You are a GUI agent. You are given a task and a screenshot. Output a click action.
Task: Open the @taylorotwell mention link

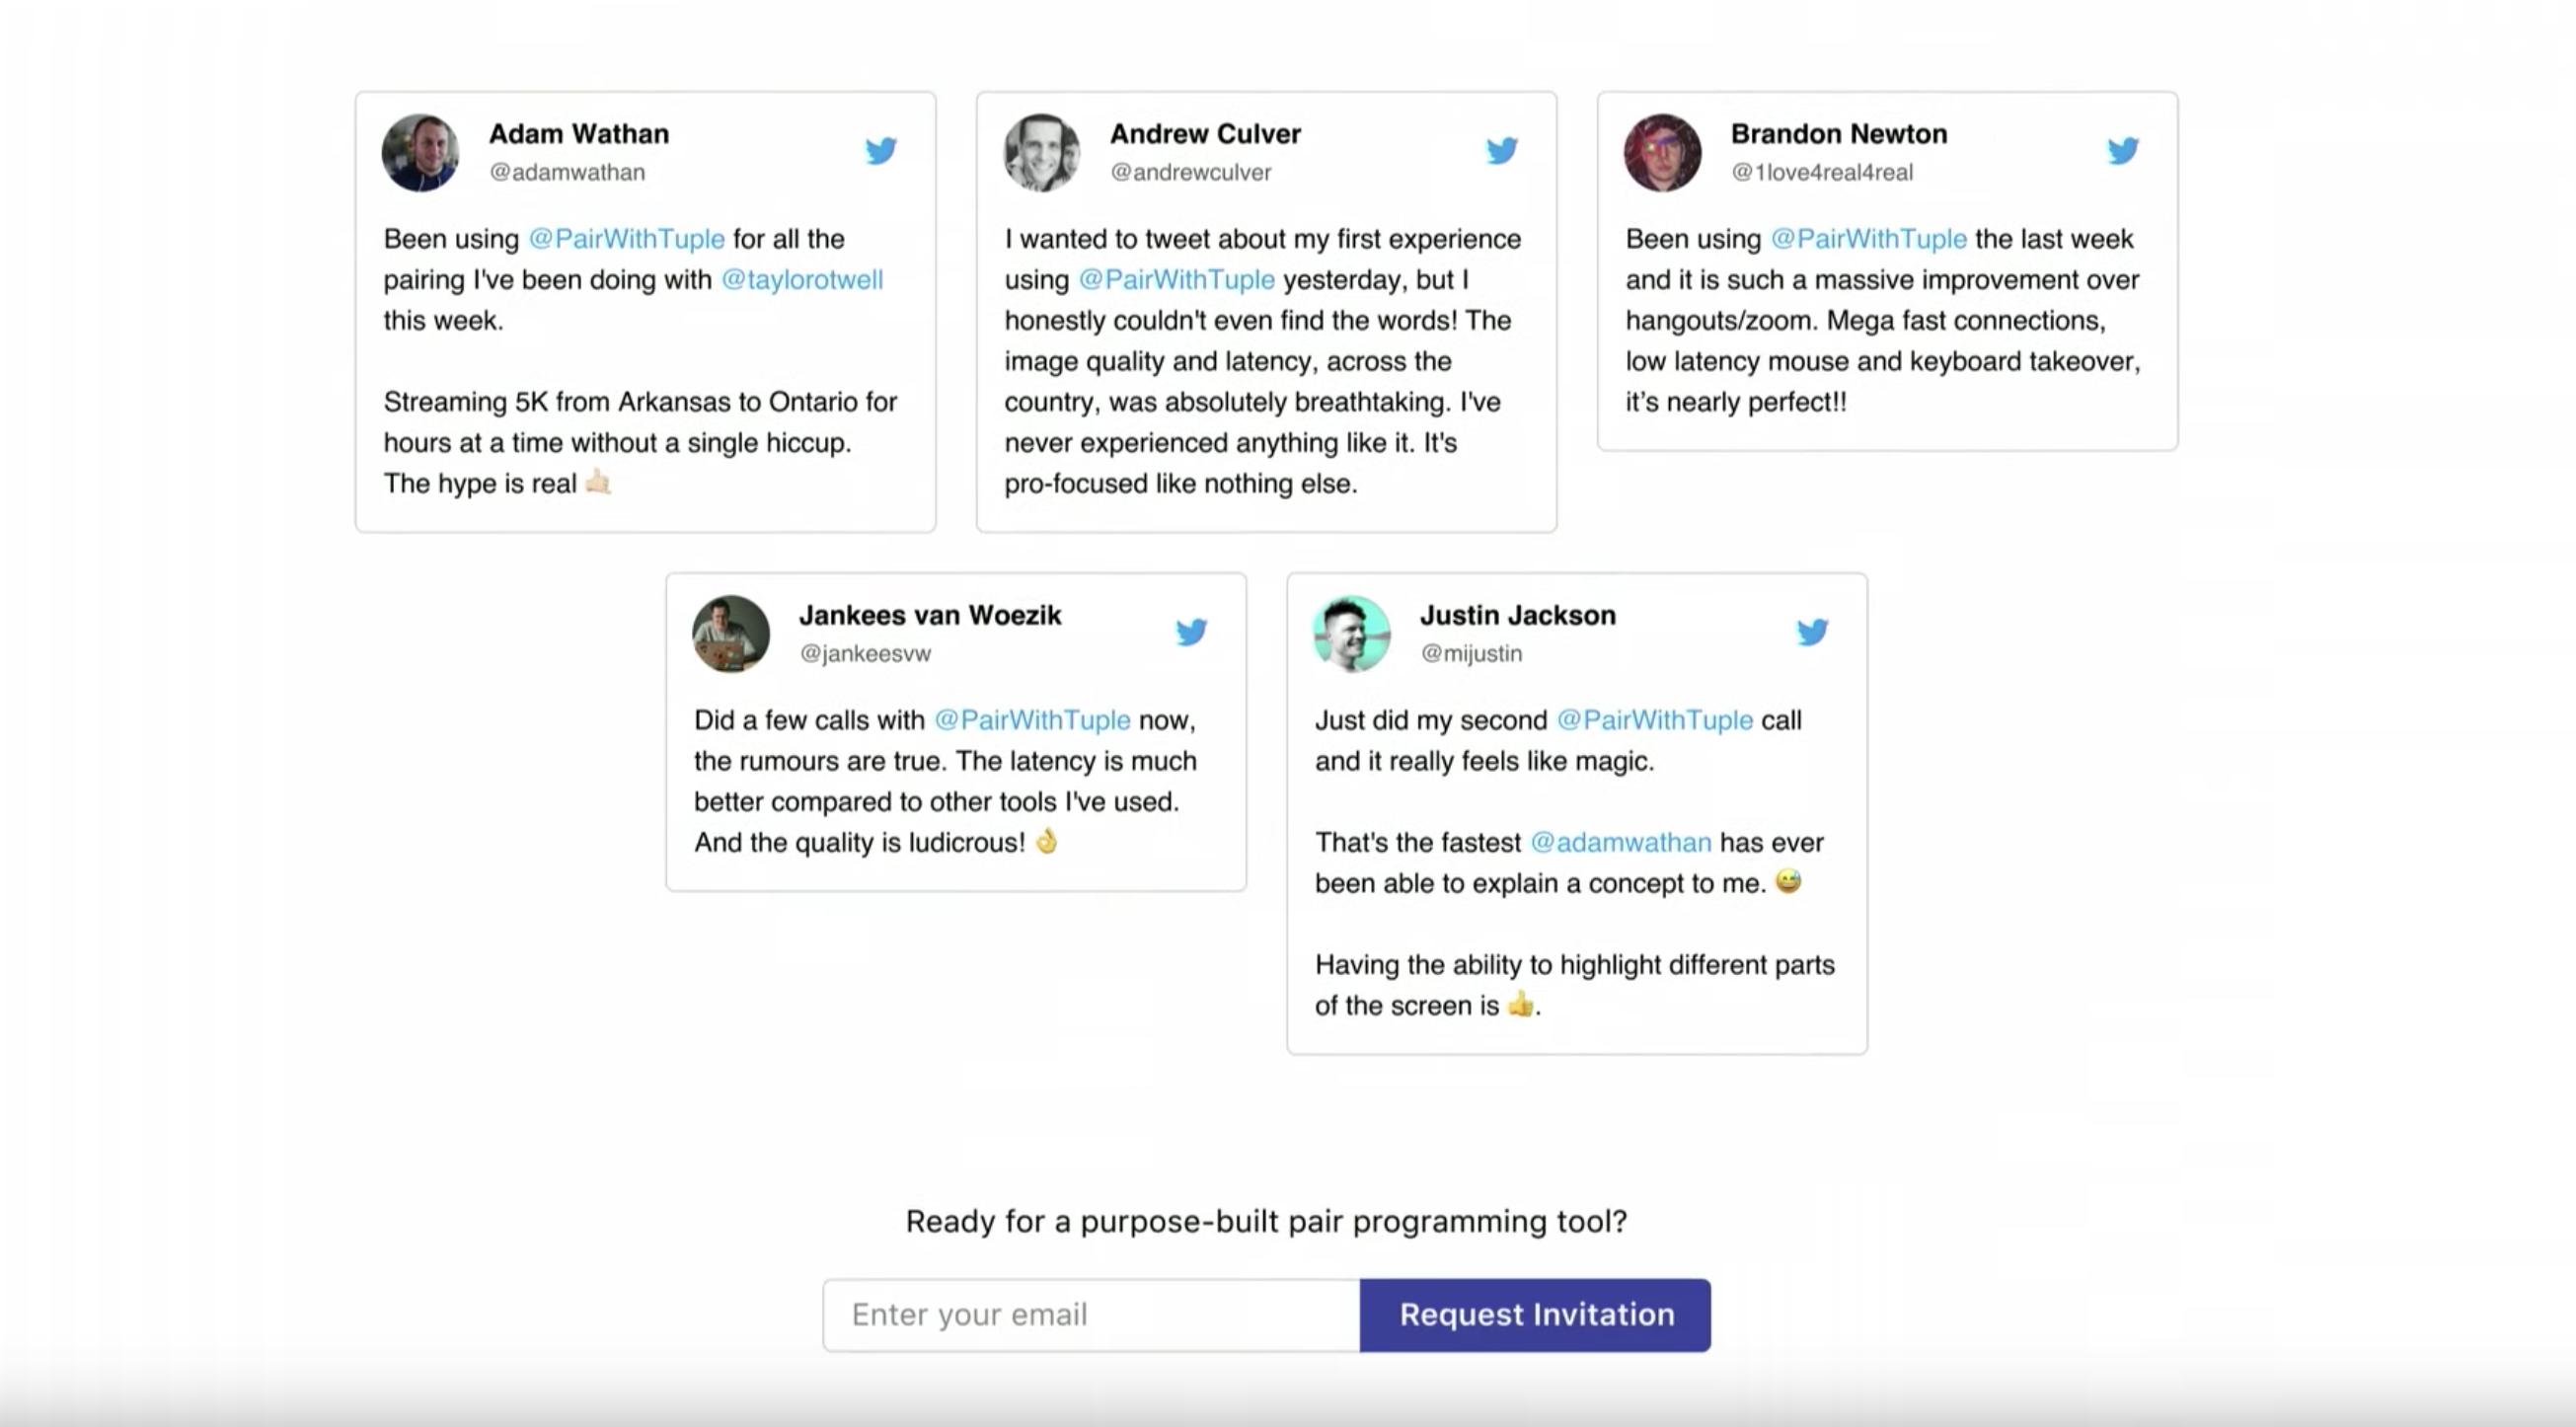[802, 280]
